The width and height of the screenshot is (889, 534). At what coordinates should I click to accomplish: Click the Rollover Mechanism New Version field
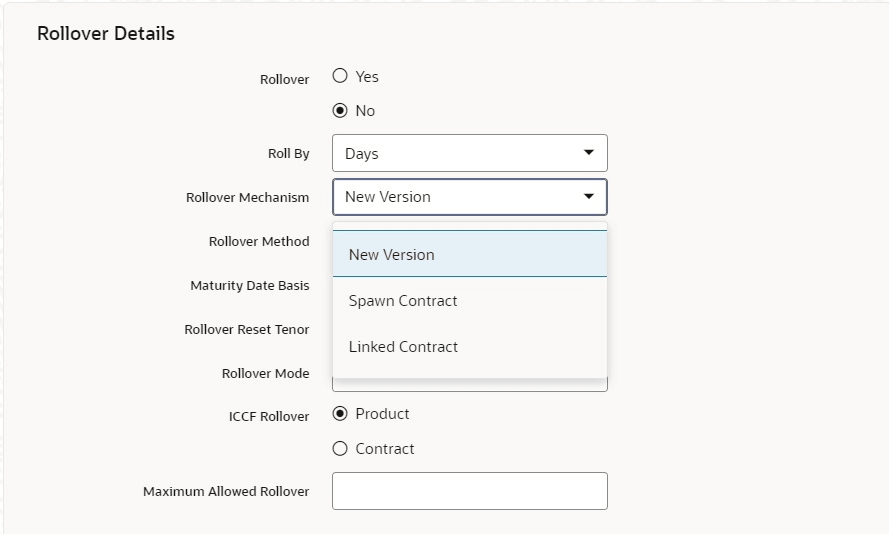click(469, 197)
